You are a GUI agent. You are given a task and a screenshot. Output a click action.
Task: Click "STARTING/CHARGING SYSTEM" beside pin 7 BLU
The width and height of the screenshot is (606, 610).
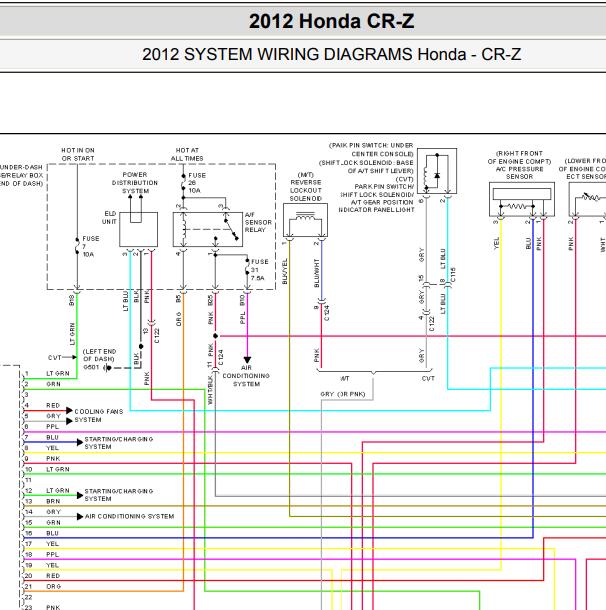(119, 443)
